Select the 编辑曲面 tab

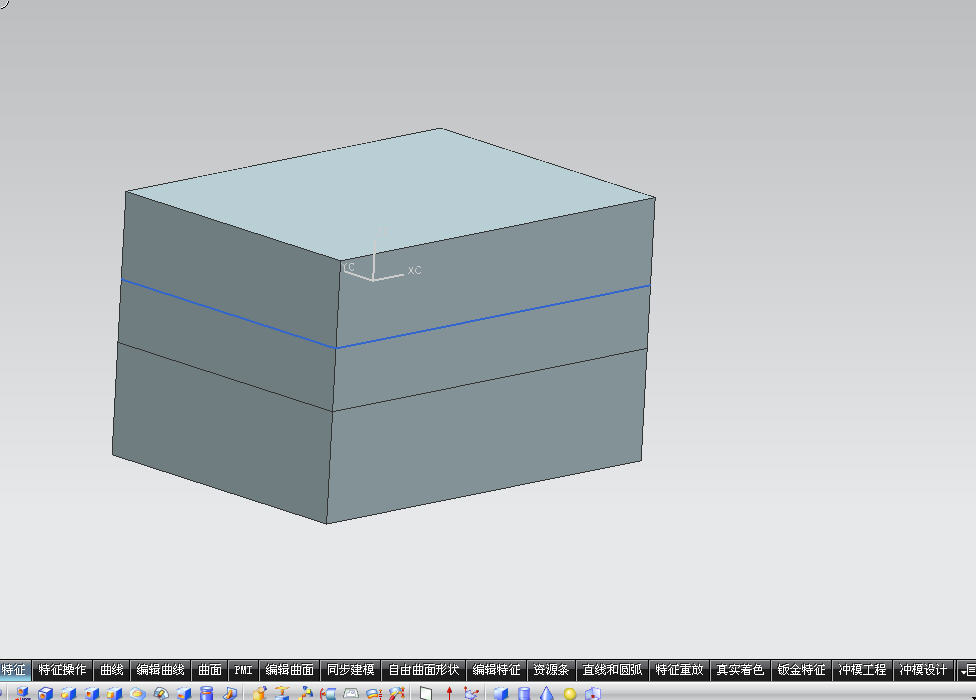289,670
